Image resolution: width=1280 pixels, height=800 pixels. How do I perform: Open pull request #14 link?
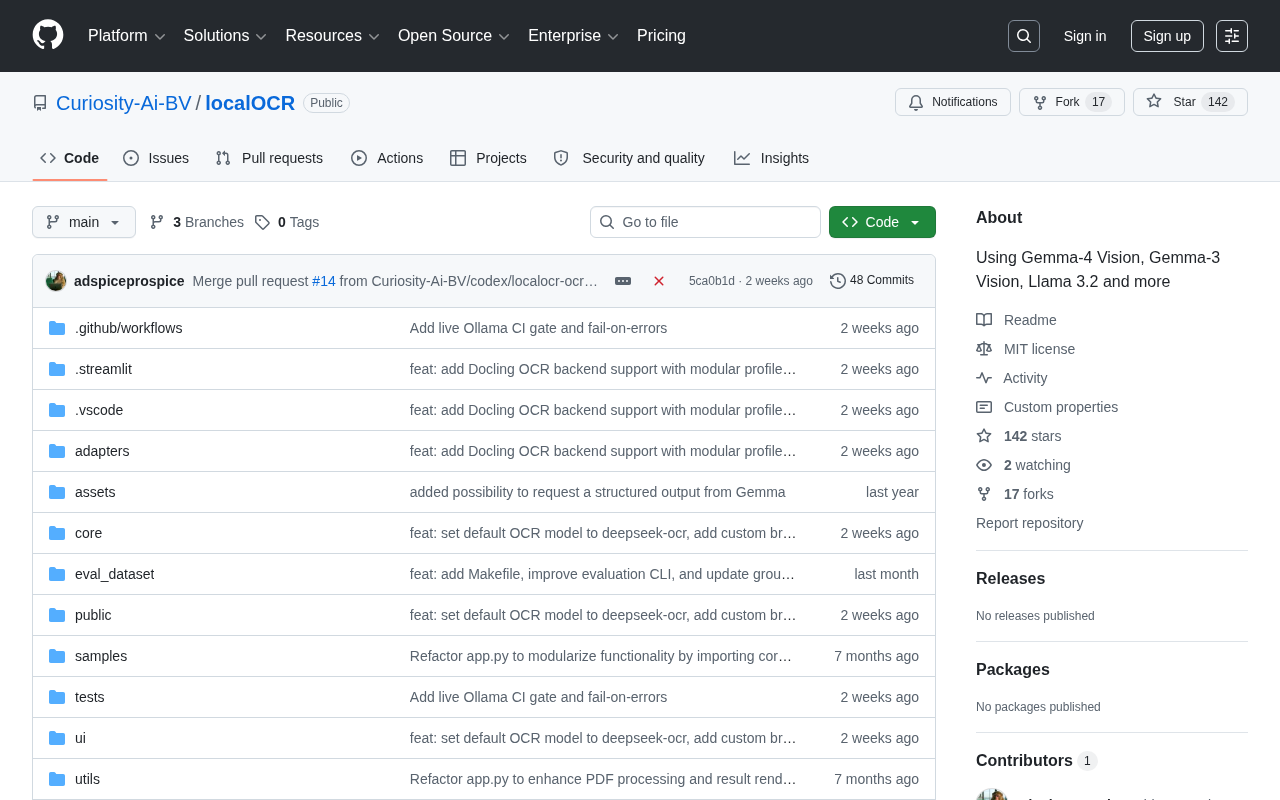pos(324,281)
